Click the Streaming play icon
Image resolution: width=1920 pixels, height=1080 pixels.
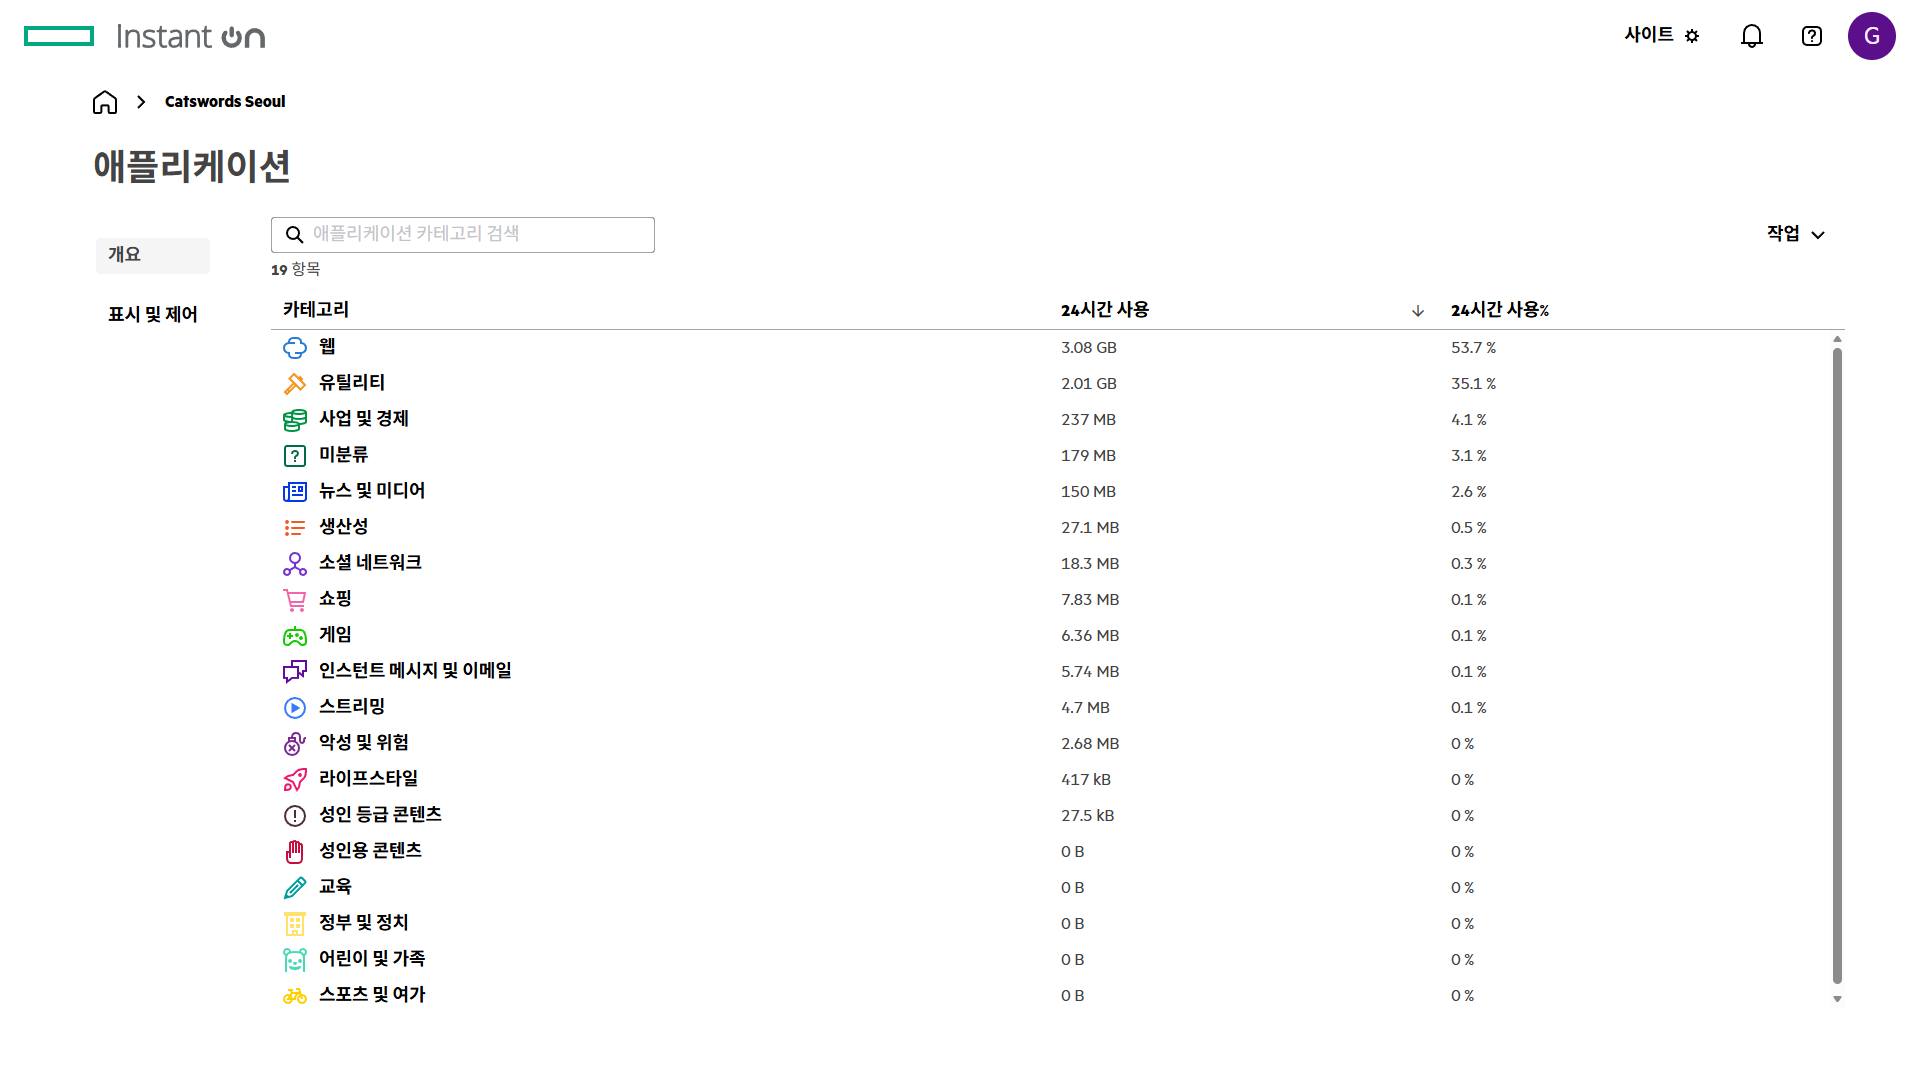(x=295, y=708)
